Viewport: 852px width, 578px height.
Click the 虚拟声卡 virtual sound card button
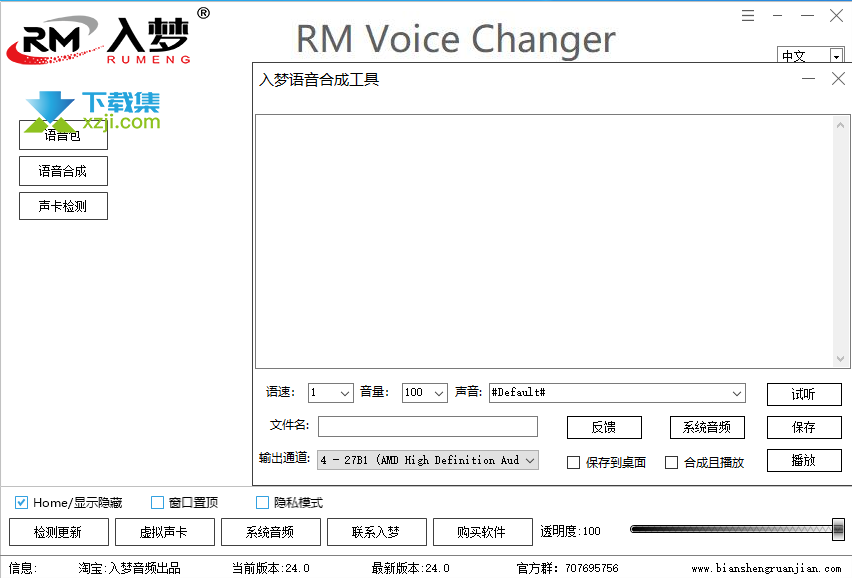point(165,532)
